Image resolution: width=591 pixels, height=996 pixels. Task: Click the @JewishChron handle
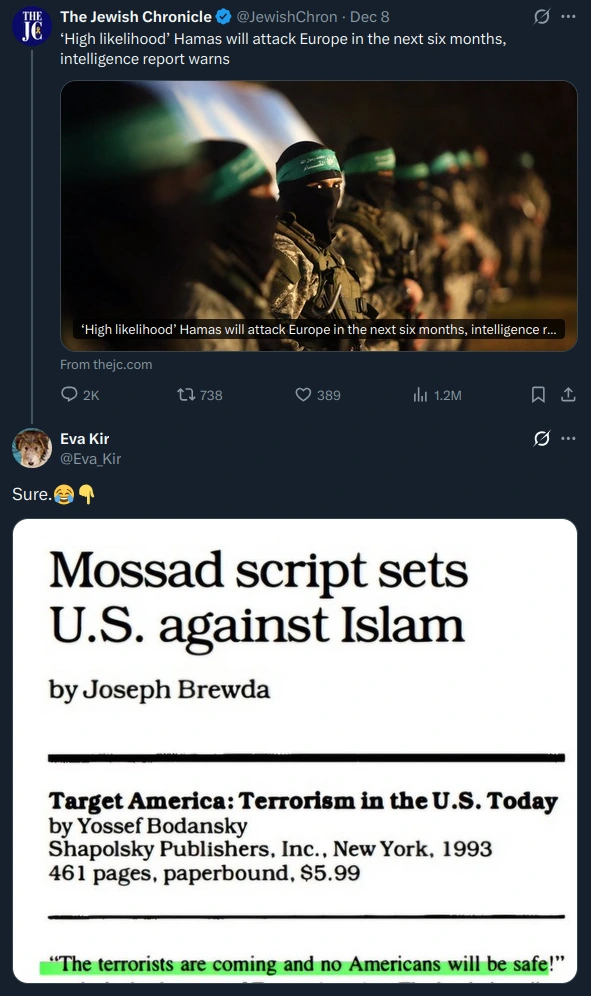click(x=287, y=17)
